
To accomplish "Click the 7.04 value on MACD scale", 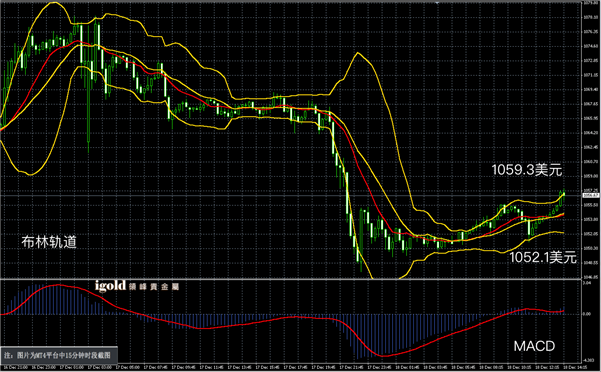I will [x=586, y=283].
